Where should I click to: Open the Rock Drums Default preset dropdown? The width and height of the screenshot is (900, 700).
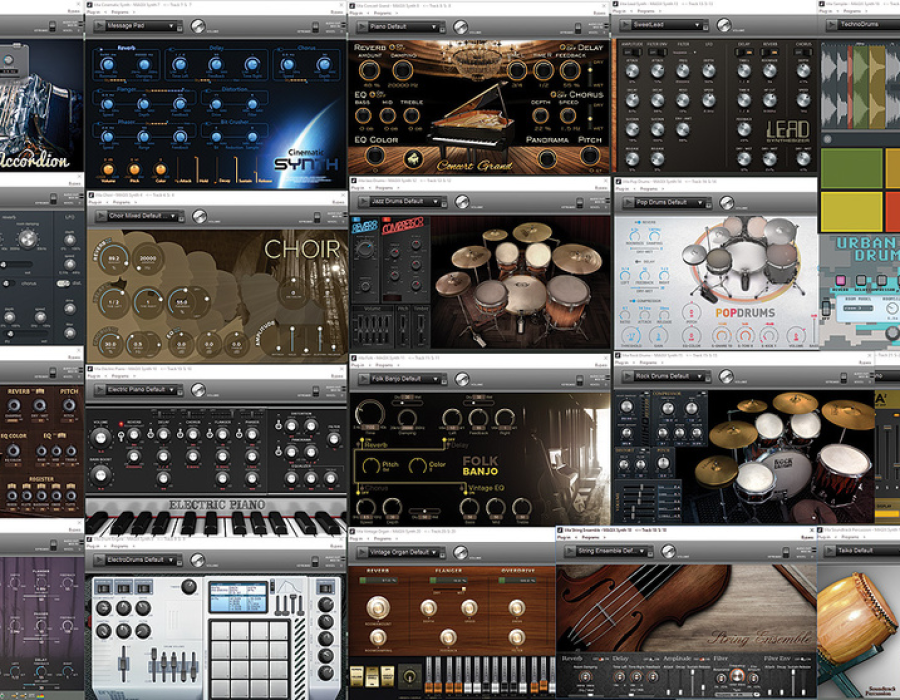pos(699,376)
